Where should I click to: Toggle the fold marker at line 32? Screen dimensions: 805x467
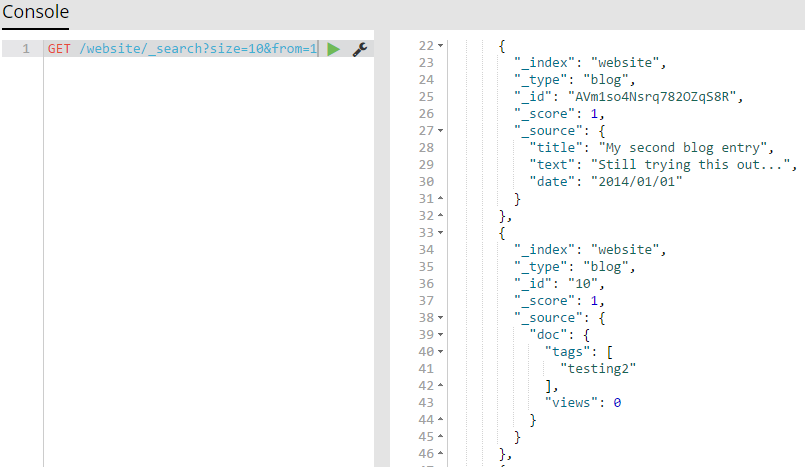click(x=440, y=215)
